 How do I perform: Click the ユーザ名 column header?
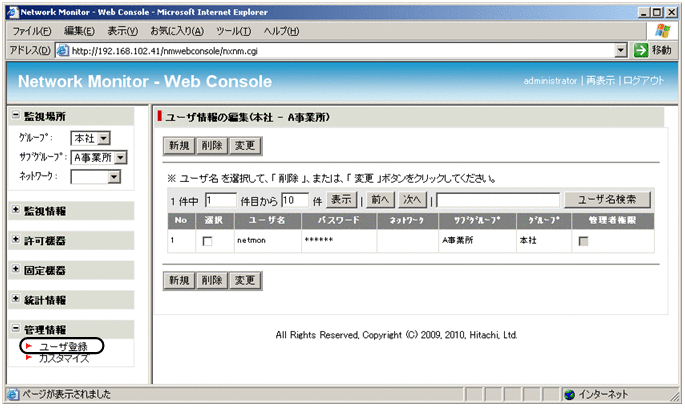[x=267, y=221]
